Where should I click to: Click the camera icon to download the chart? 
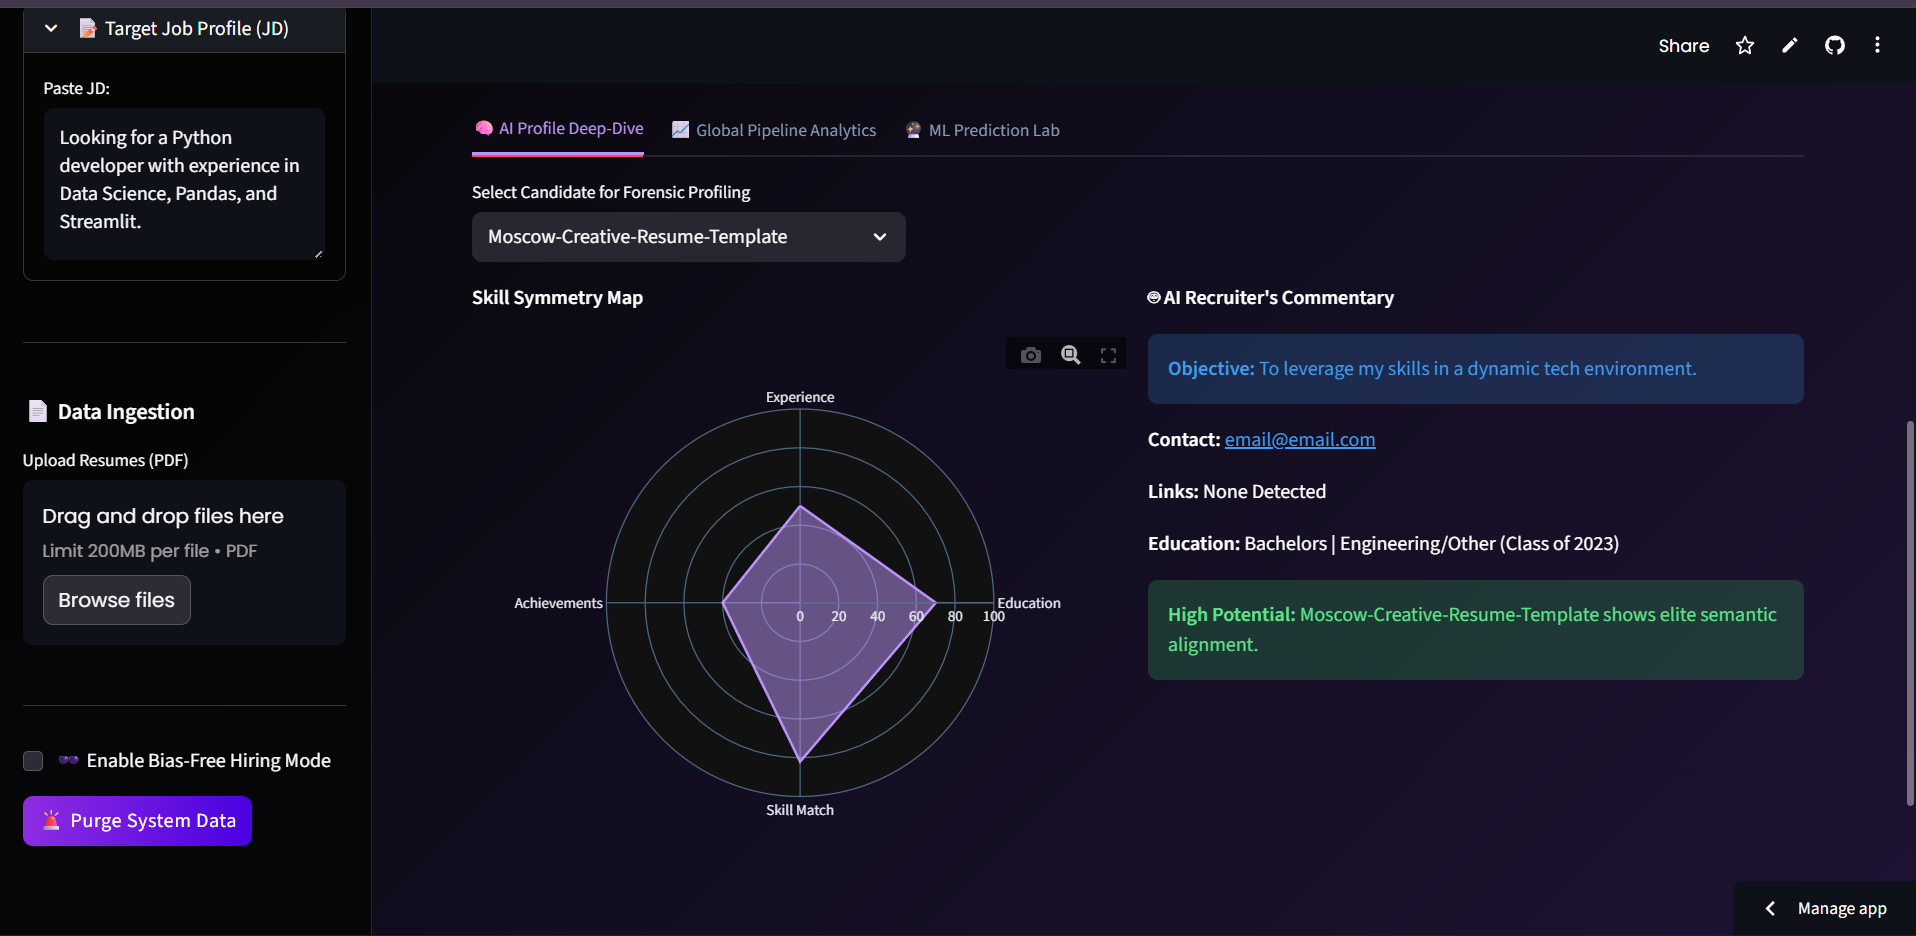click(1030, 354)
